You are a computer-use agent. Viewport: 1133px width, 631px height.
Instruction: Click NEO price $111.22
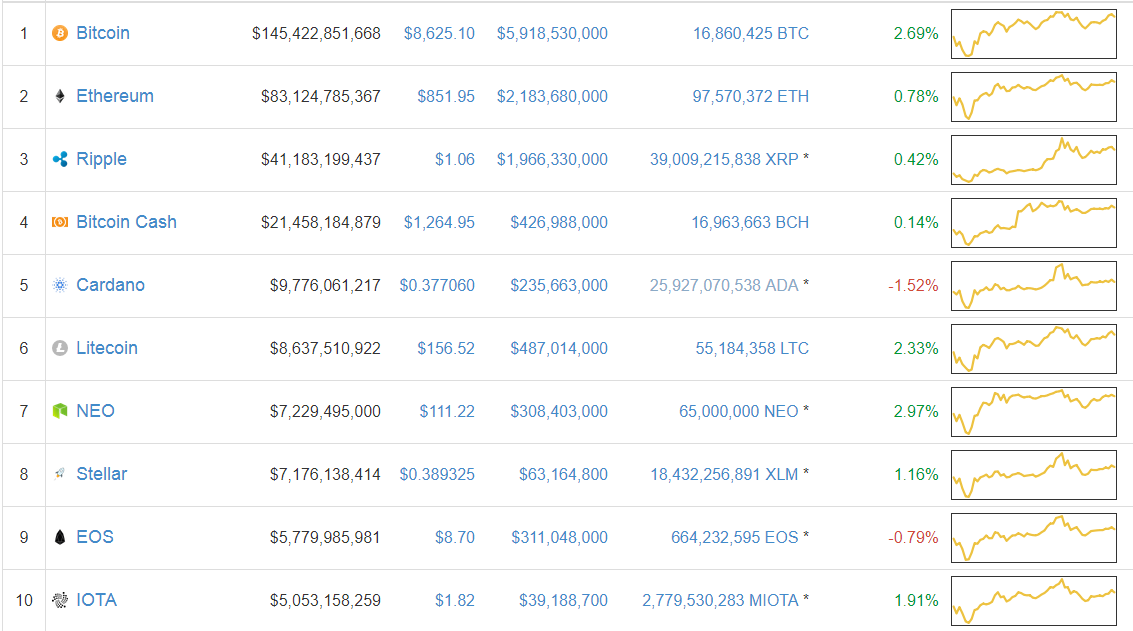(447, 411)
